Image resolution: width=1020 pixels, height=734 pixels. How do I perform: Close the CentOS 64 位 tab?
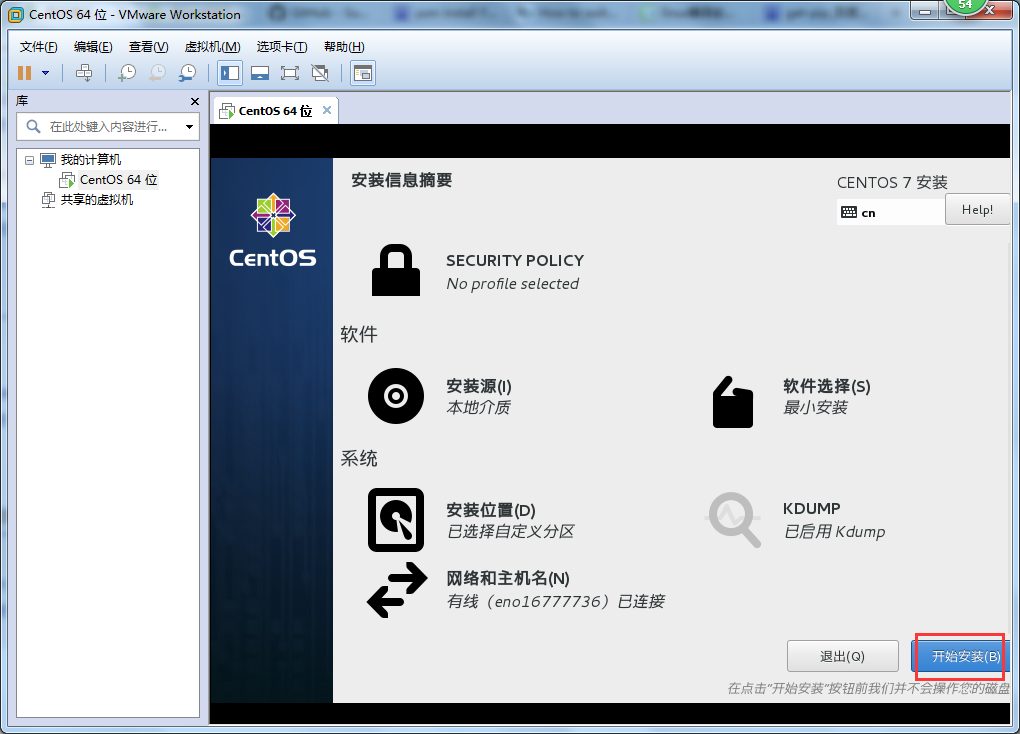click(x=327, y=110)
